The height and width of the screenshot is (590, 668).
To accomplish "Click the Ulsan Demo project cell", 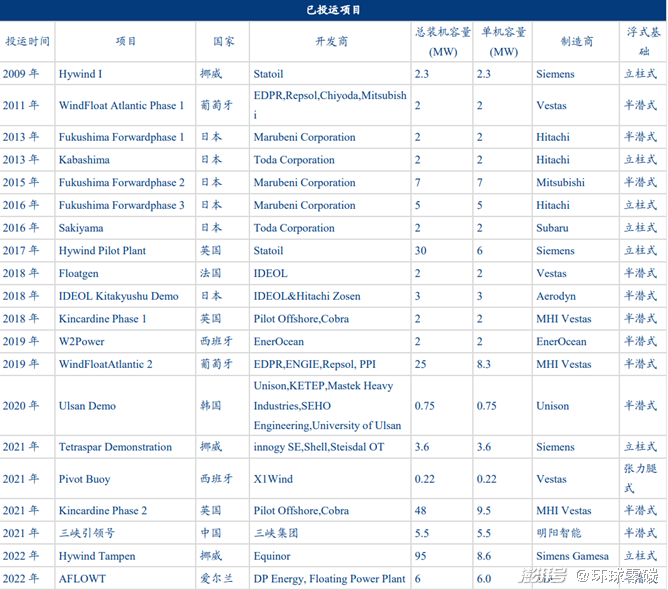I will tap(87, 406).
